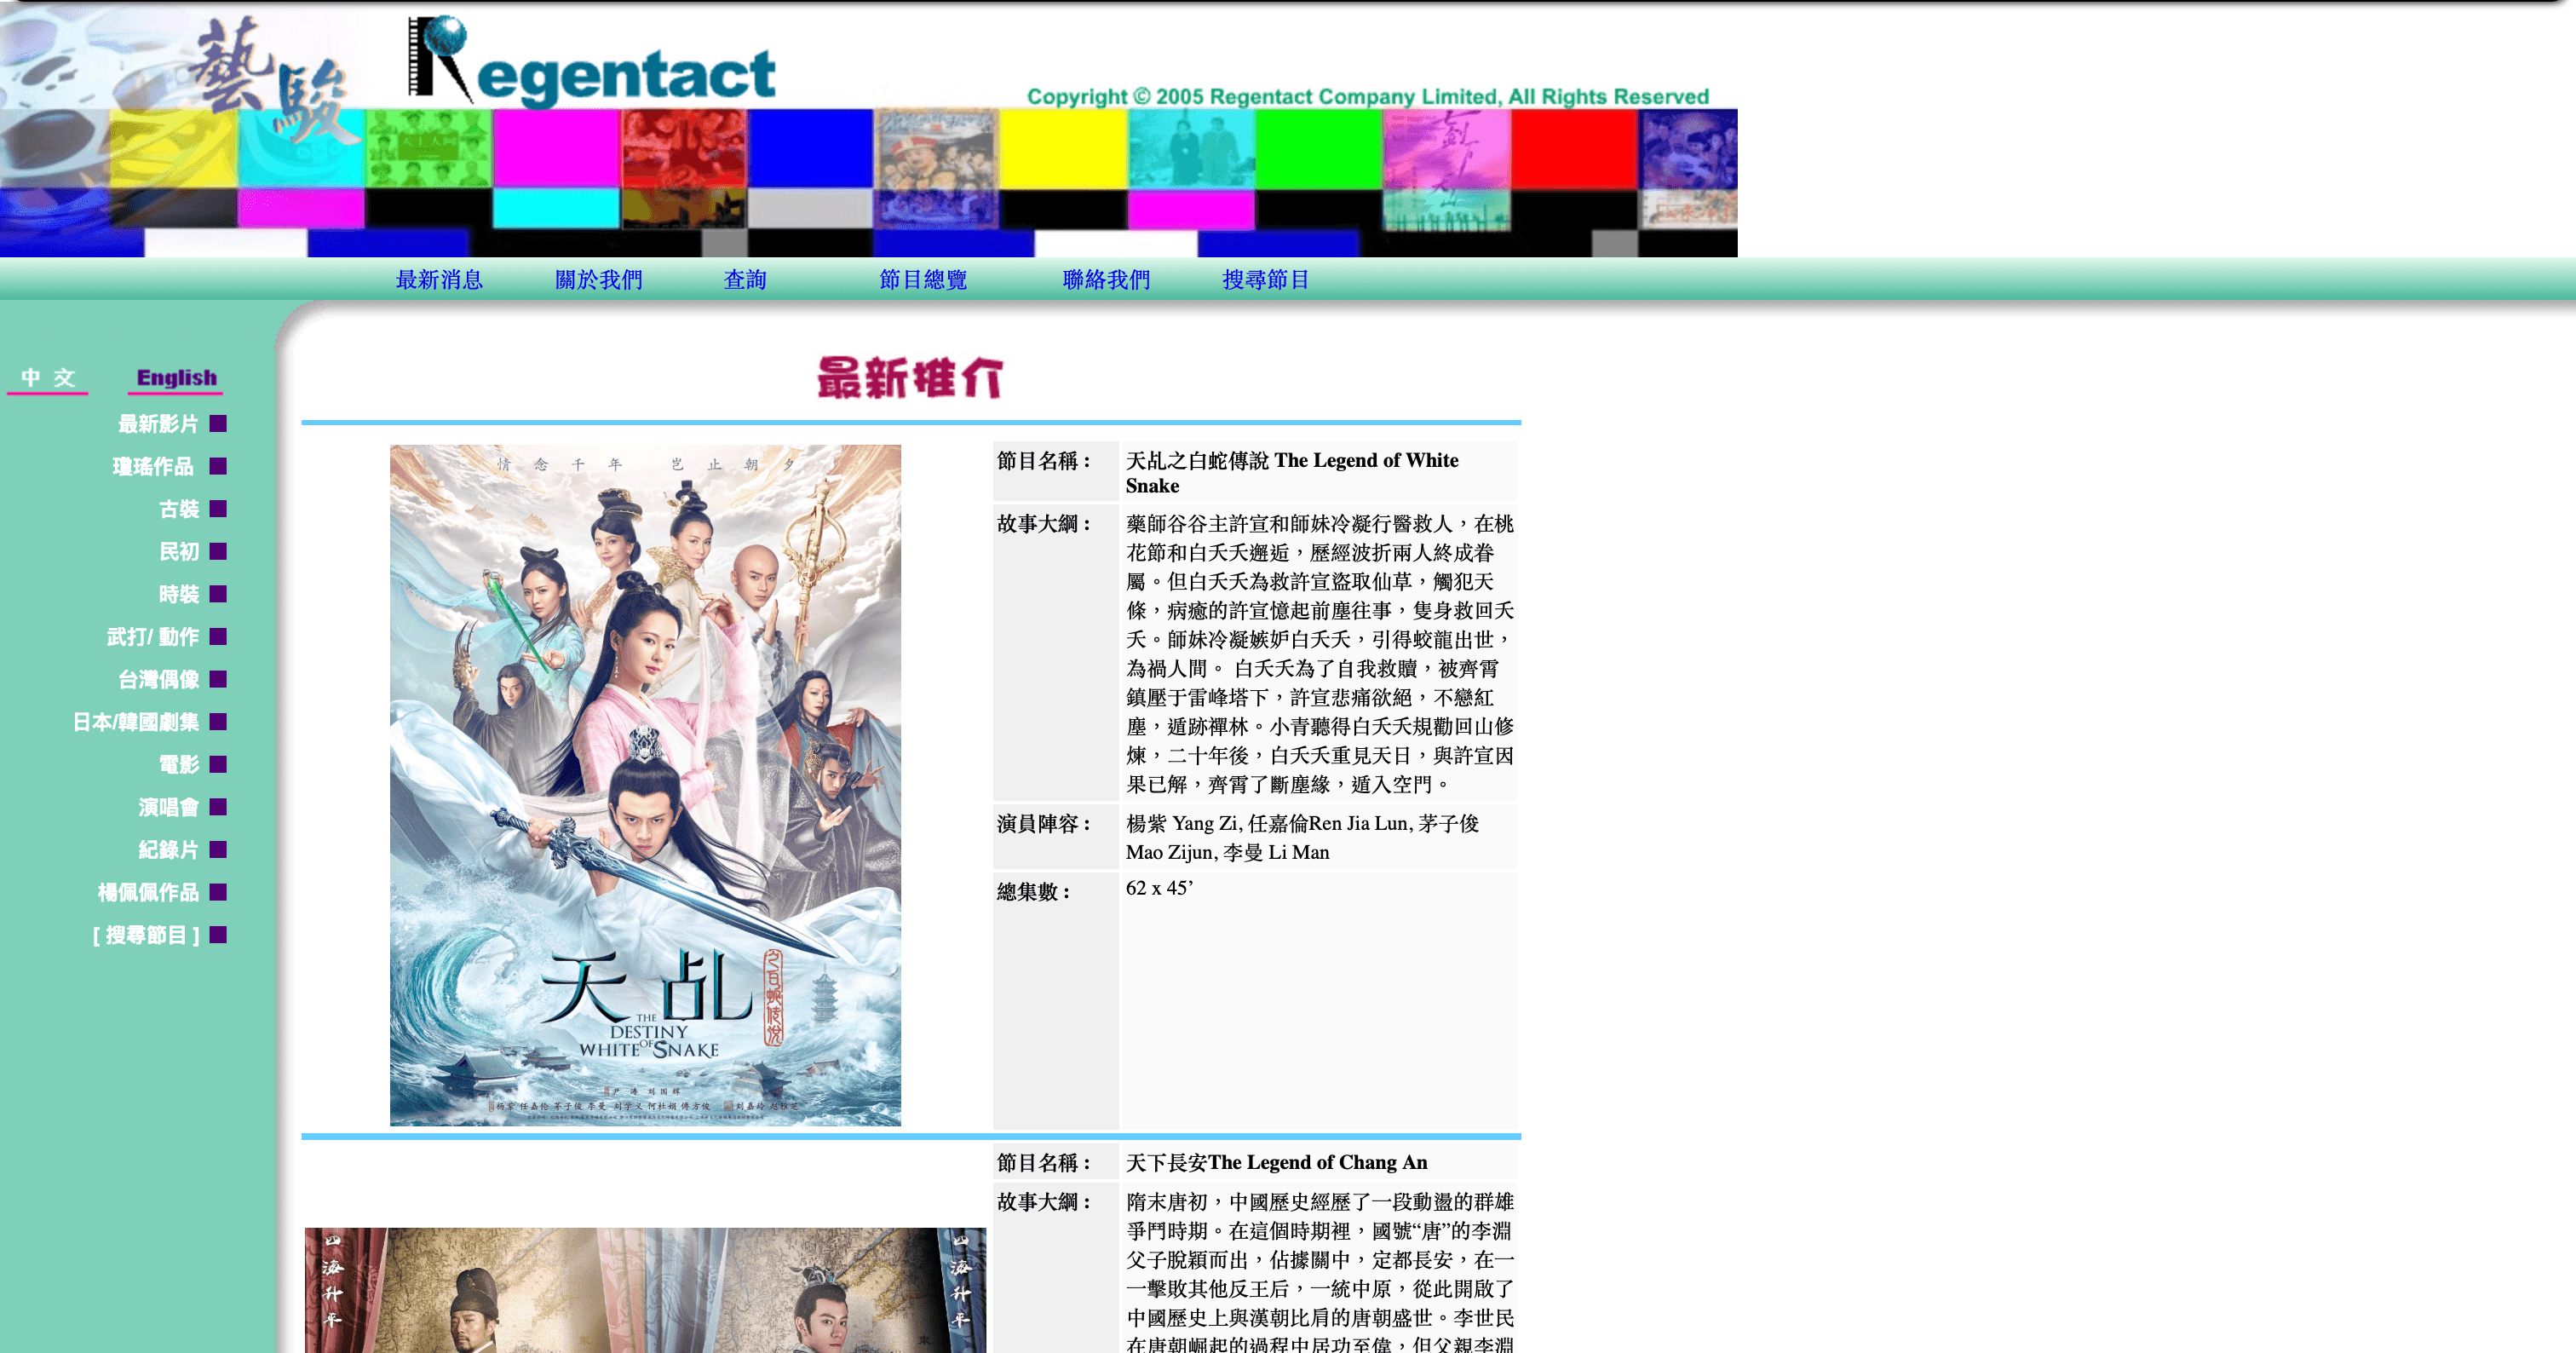Image resolution: width=2576 pixels, height=1353 pixels.
Task: Click the purple square beside 楊佩佩作品
Action: [x=219, y=891]
